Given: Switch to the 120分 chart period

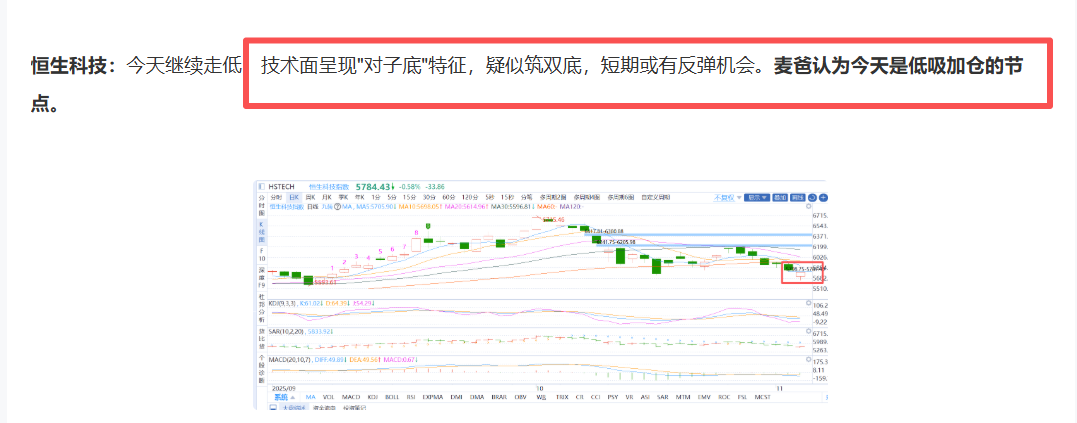Looking at the screenshot, I should coord(470,198).
